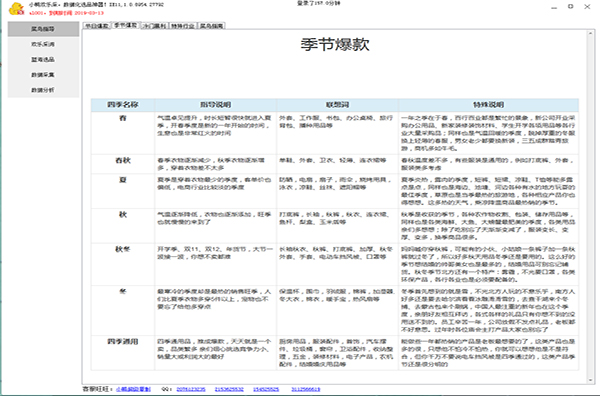Click the yellow duck application logo

click(16, 8)
